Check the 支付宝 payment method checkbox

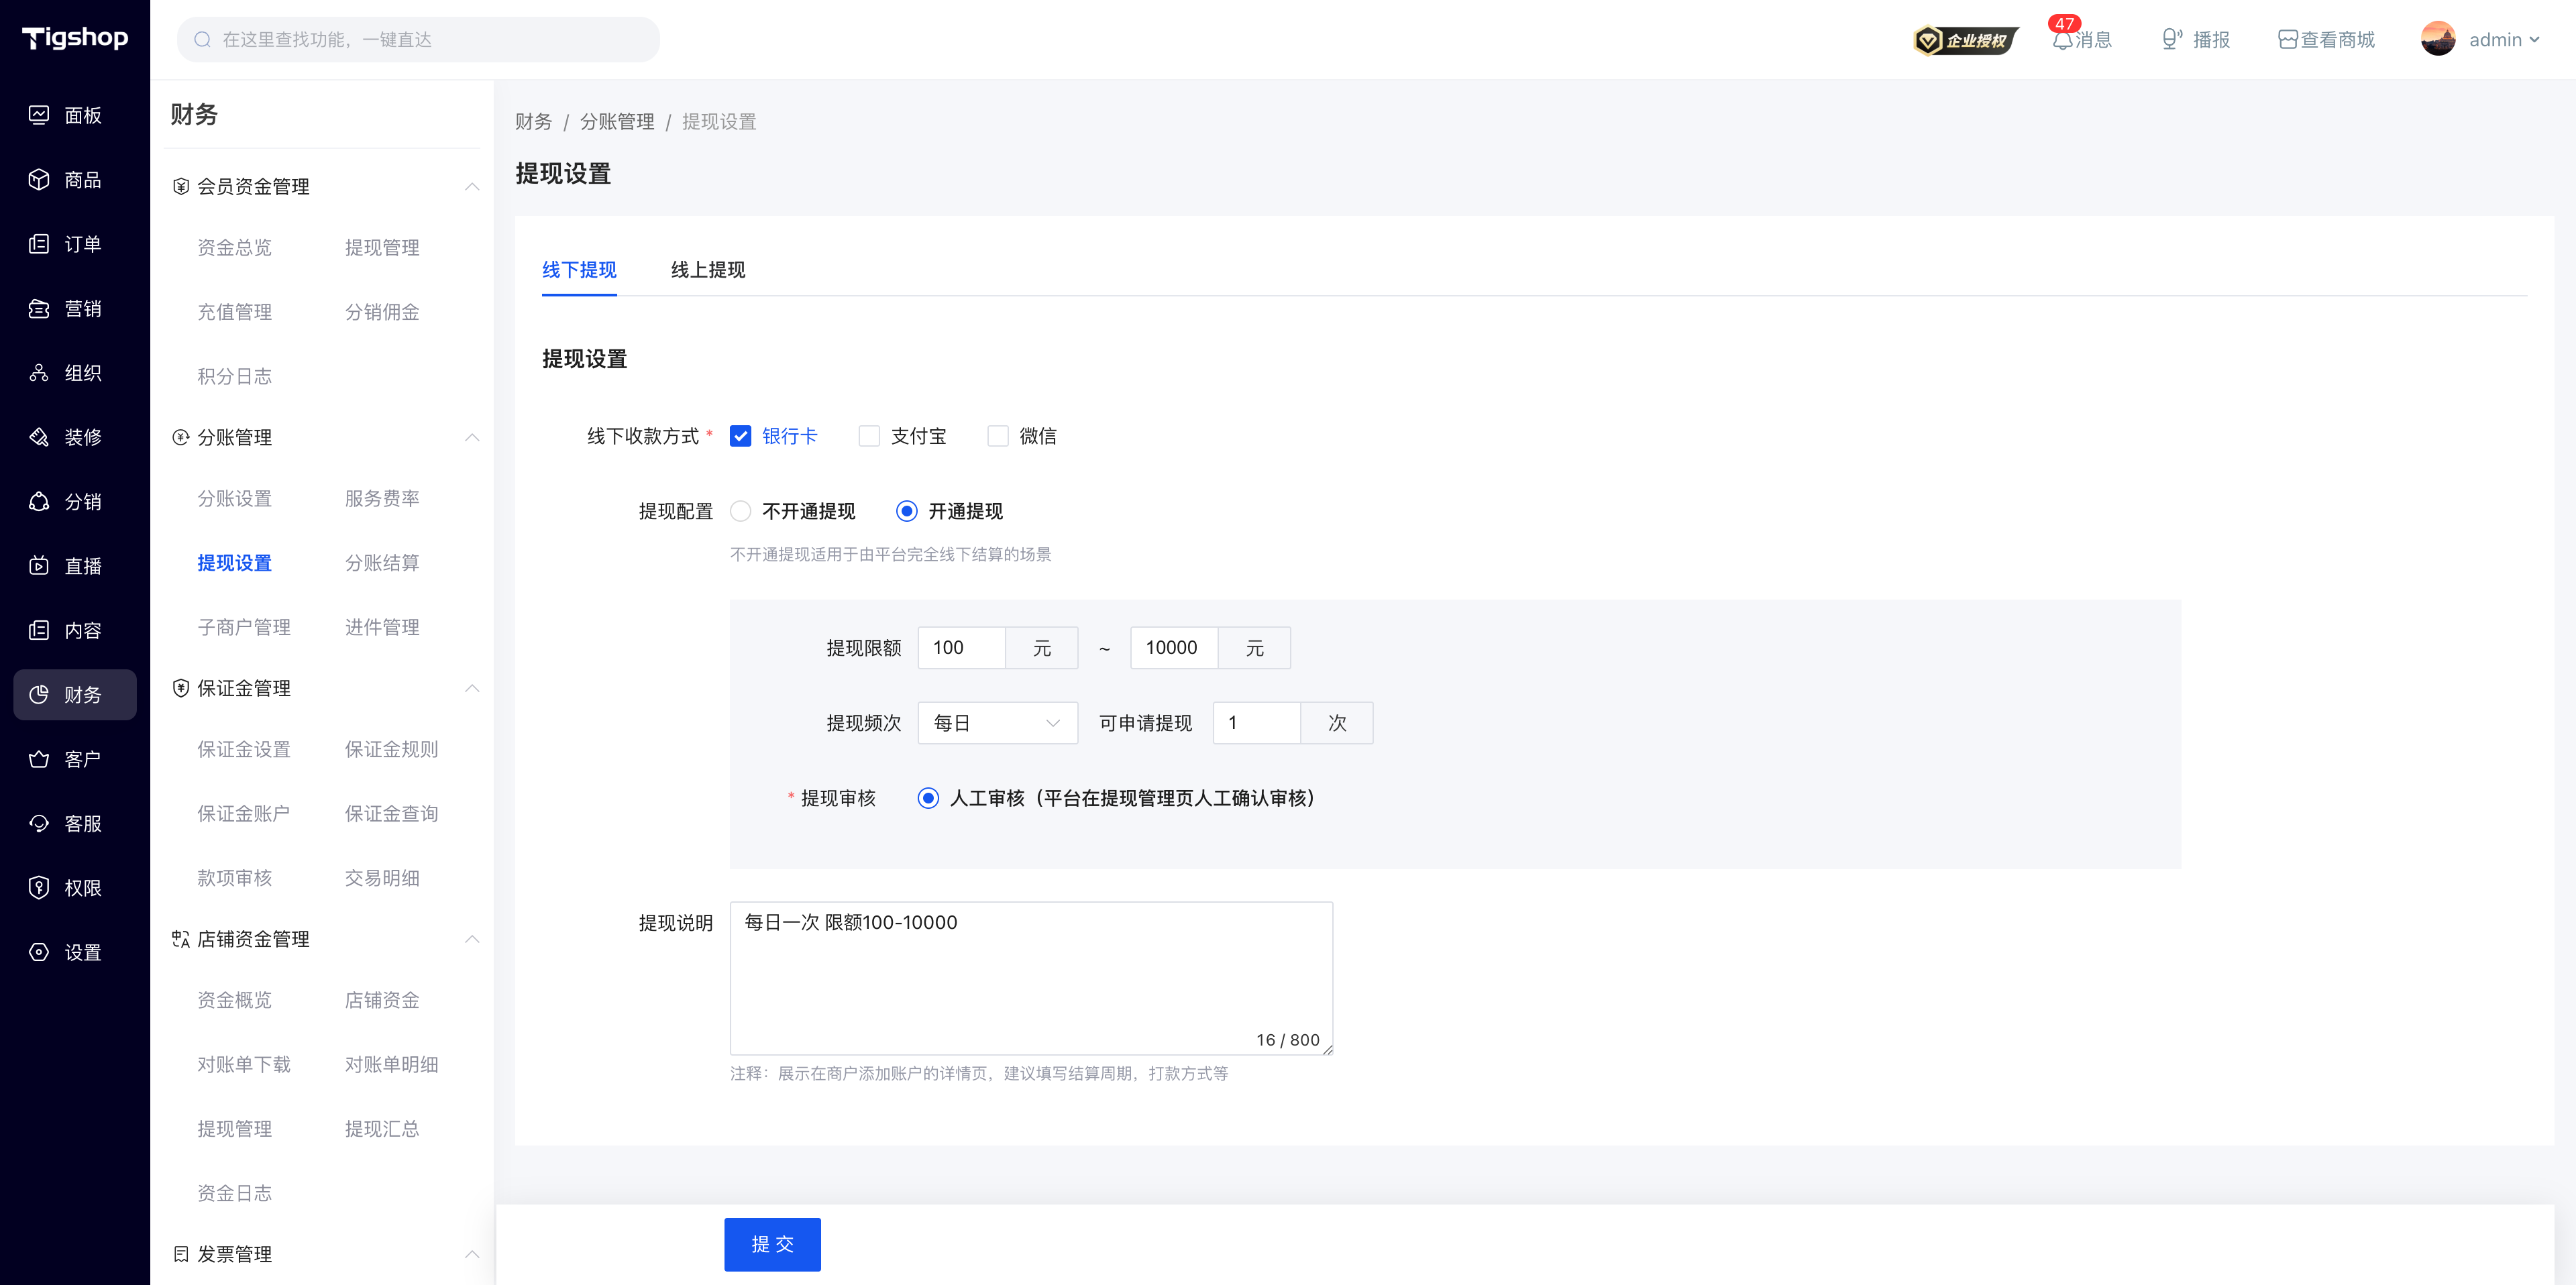869,436
